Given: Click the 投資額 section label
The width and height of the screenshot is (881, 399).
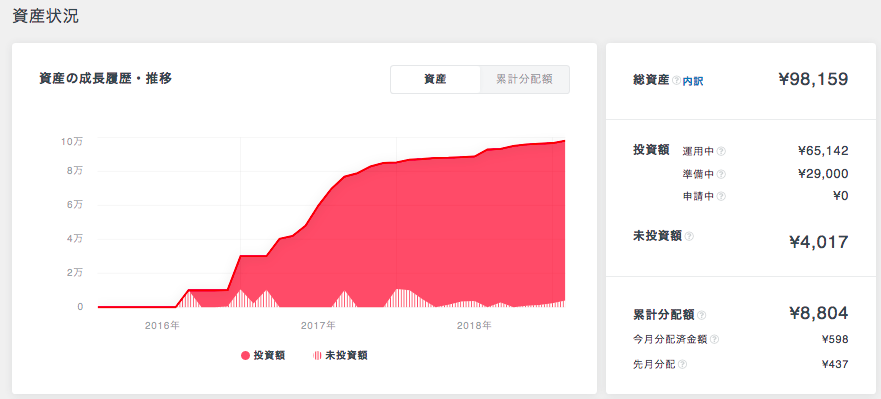Looking at the screenshot, I should click(x=651, y=149).
